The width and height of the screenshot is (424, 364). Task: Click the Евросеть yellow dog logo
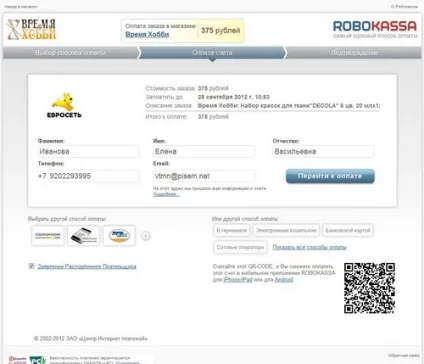click(x=64, y=106)
